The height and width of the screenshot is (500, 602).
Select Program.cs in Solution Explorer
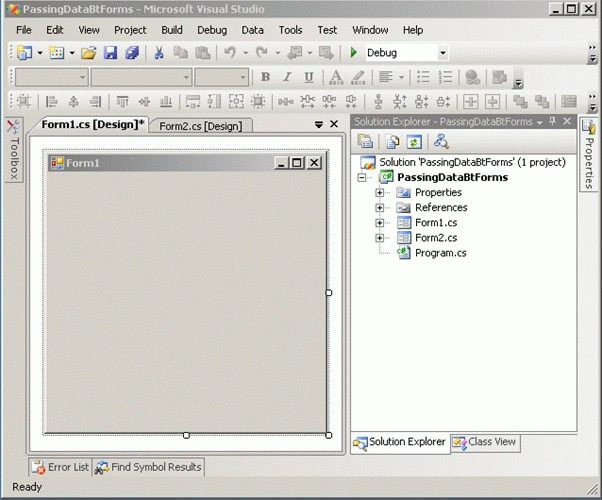coord(441,253)
